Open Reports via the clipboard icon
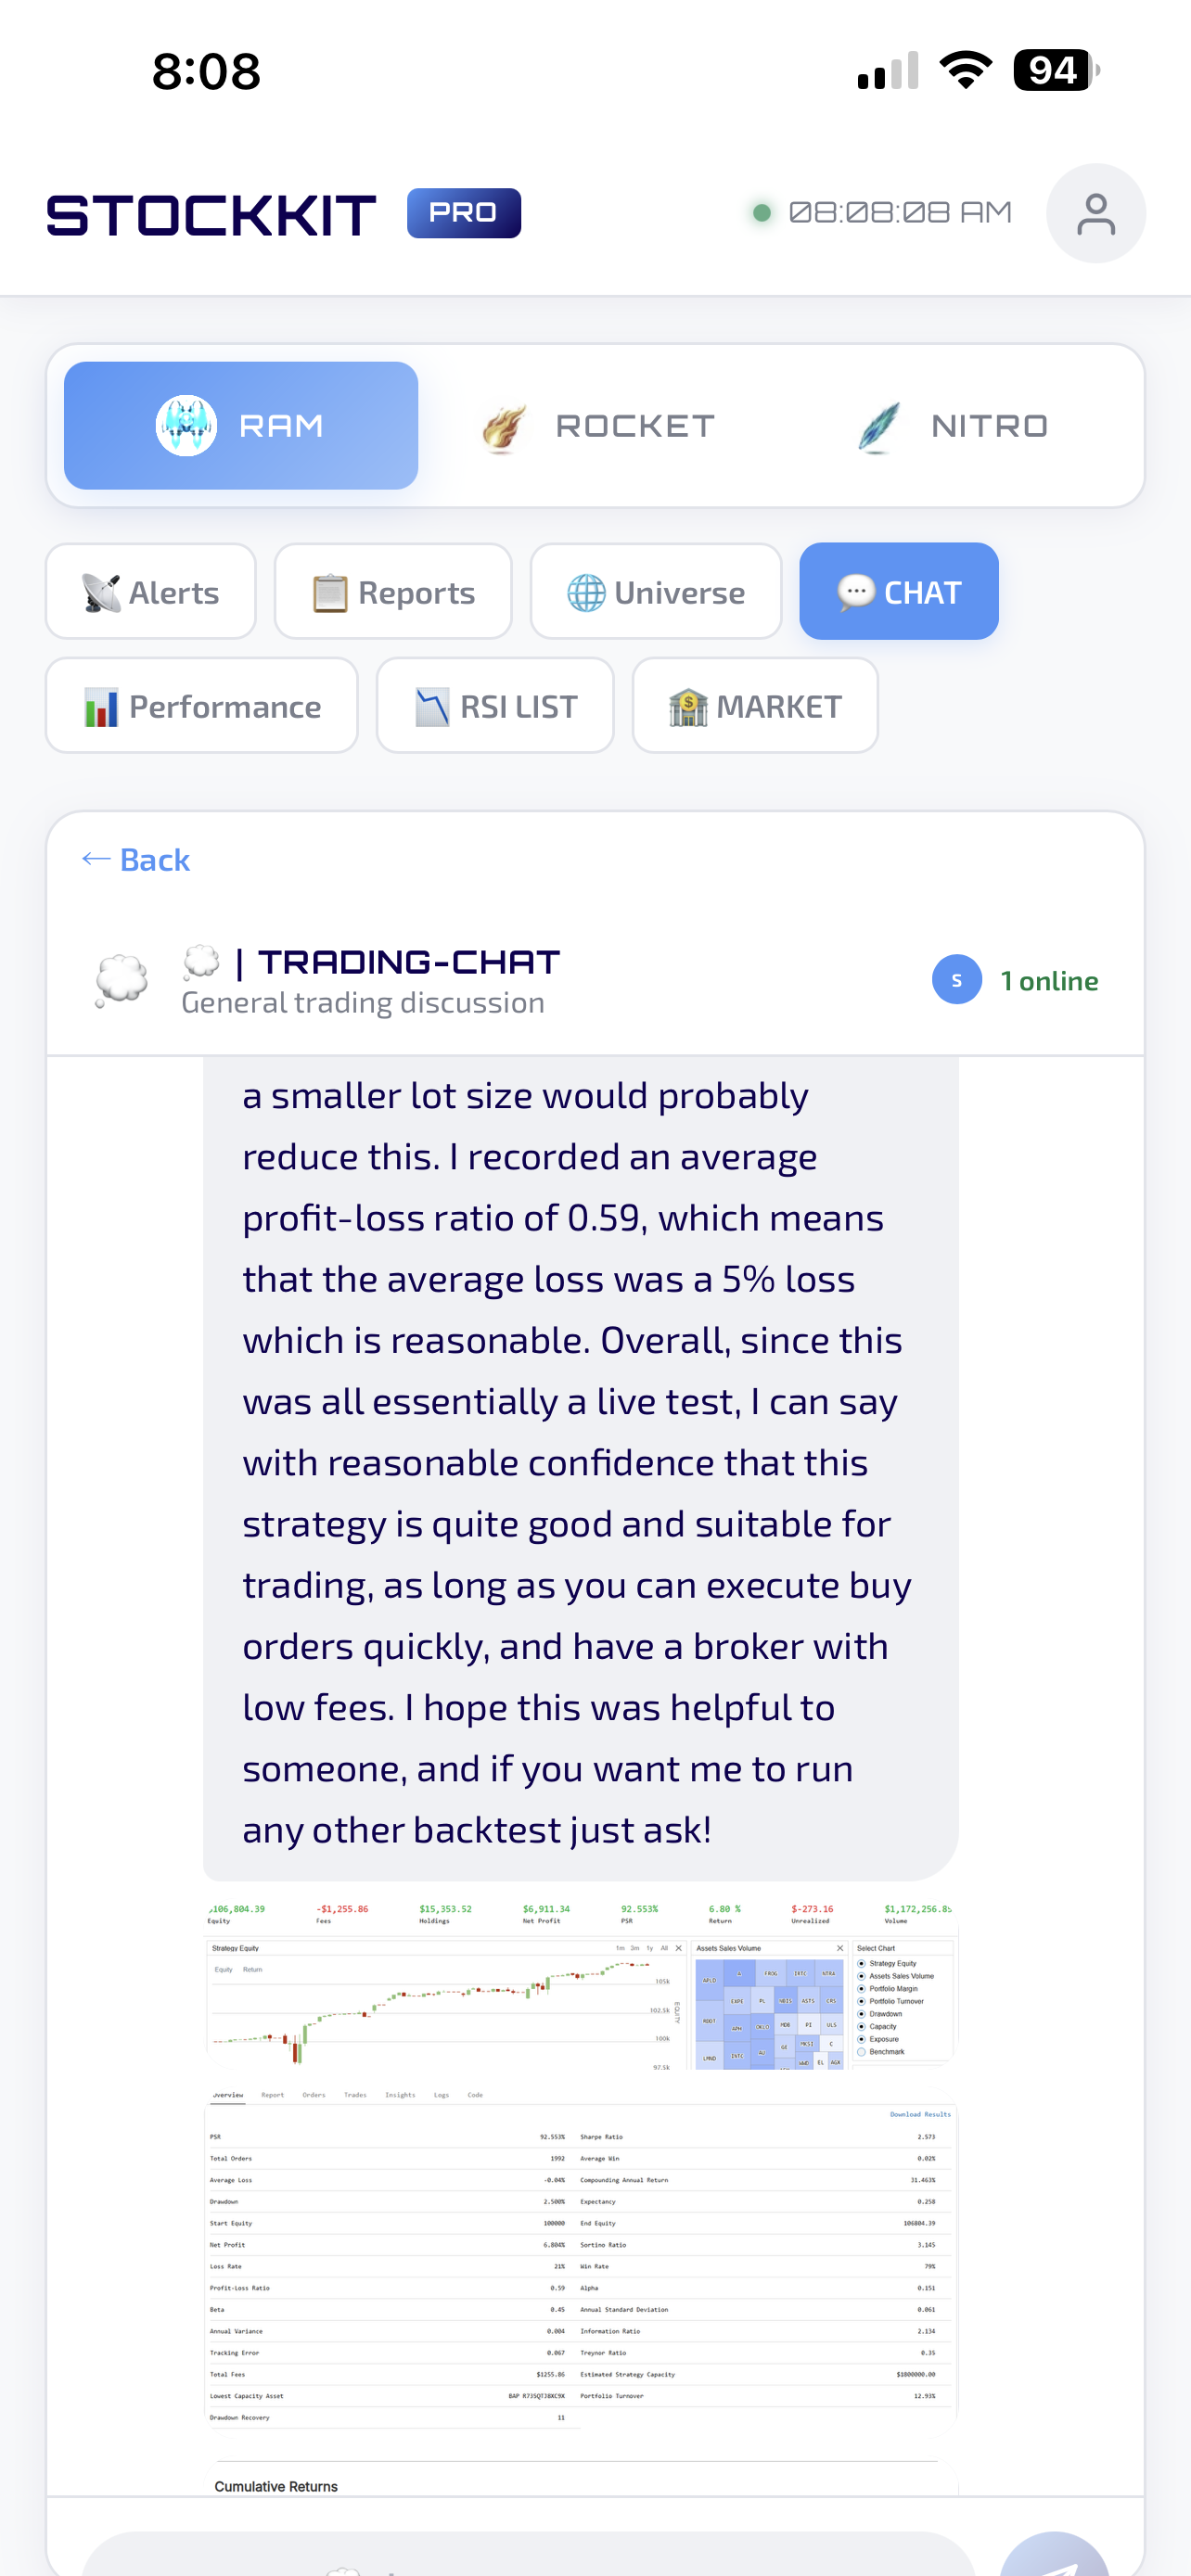1191x2576 pixels. 333,590
